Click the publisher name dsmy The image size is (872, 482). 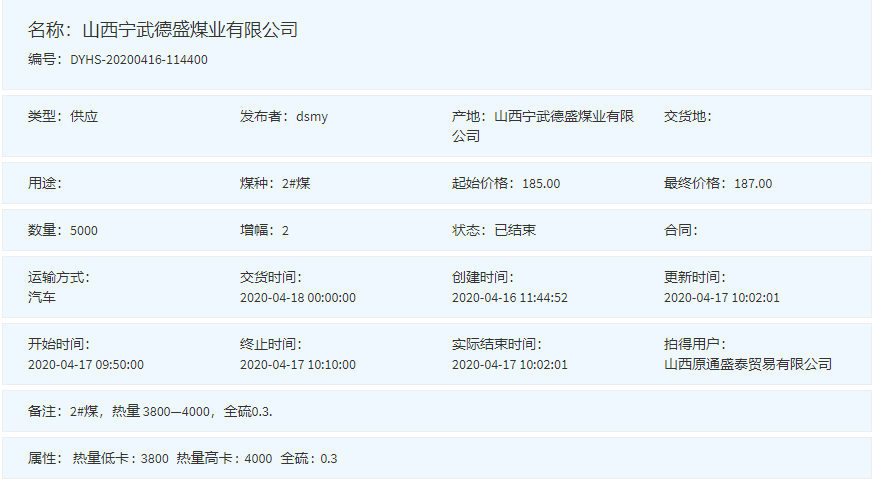[x=311, y=117]
